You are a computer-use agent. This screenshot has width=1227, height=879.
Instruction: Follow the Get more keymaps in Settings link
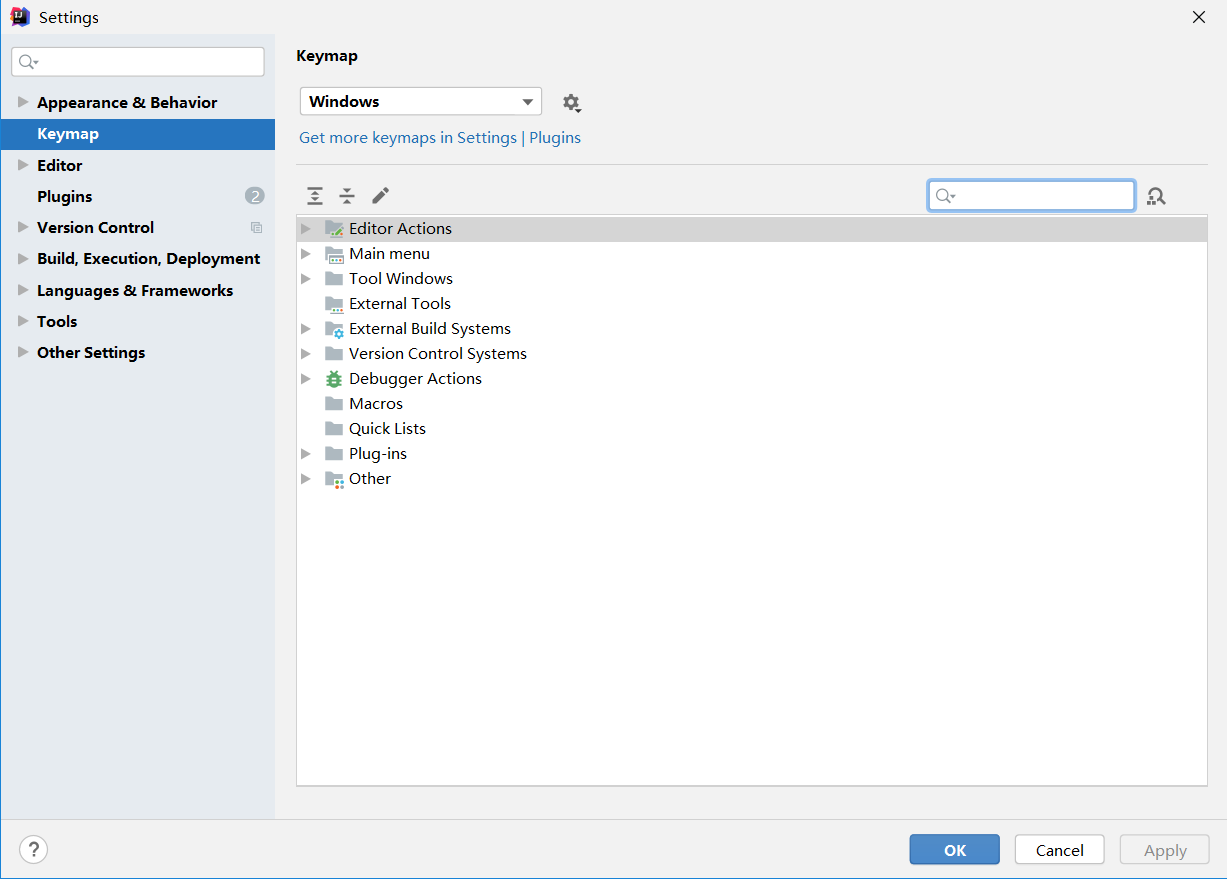(x=408, y=138)
